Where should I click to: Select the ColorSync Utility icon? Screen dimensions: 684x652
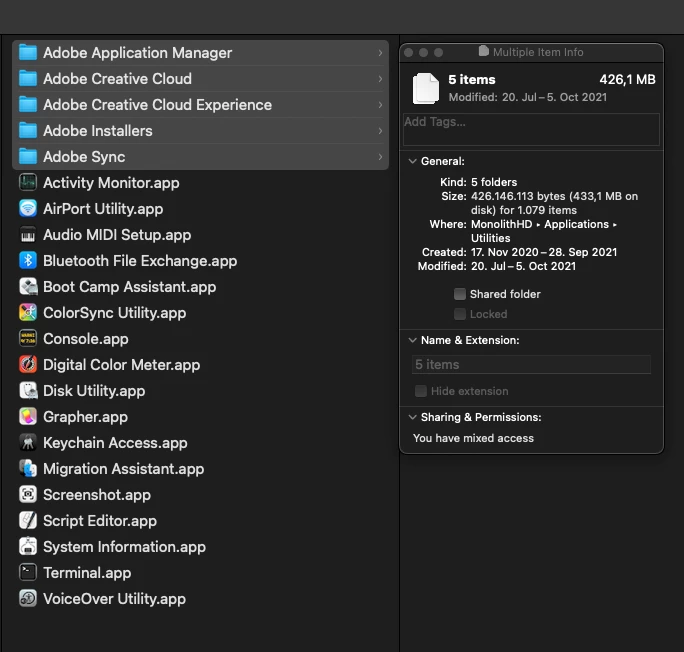click(28, 313)
